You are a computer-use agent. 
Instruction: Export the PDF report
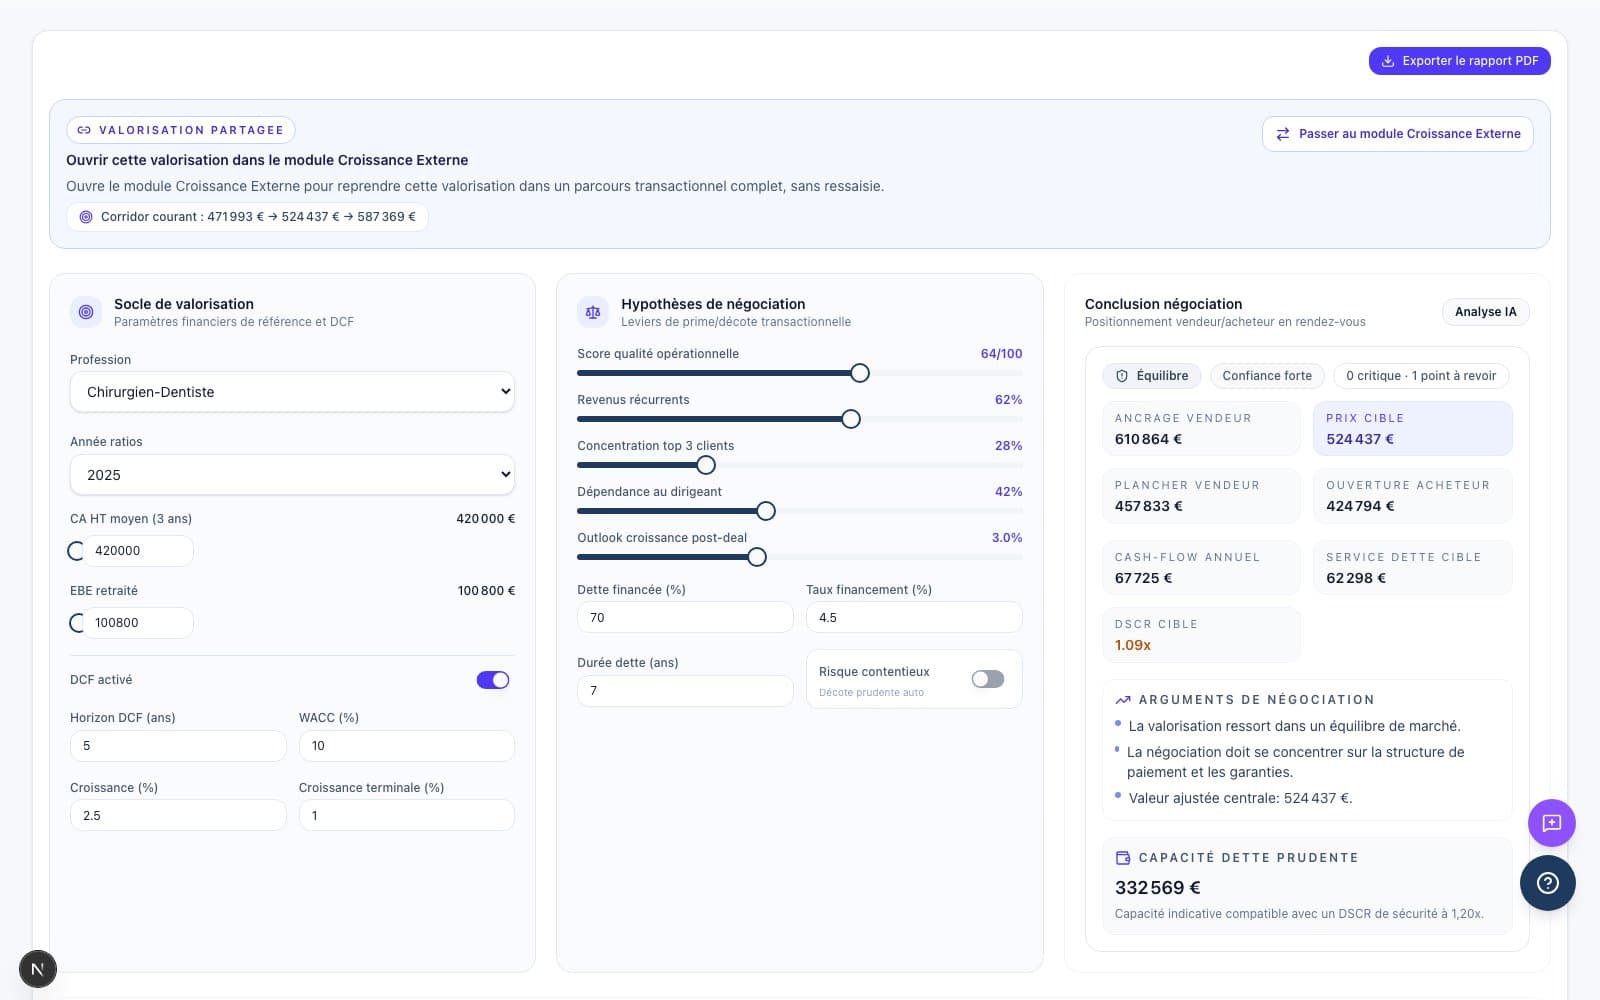click(x=1459, y=61)
